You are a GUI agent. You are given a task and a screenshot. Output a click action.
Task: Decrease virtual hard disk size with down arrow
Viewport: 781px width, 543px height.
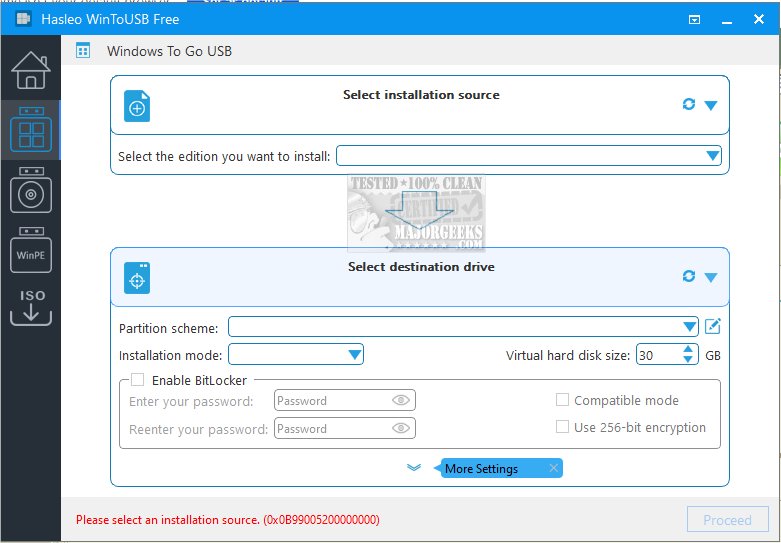(x=688, y=360)
